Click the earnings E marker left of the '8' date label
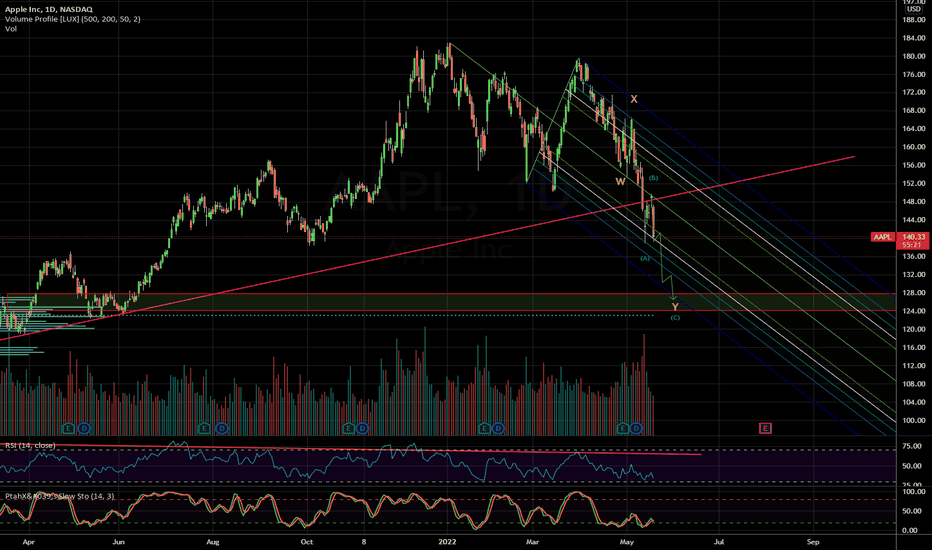Viewport: 932px width, 550px height. (x=348, y=428)
